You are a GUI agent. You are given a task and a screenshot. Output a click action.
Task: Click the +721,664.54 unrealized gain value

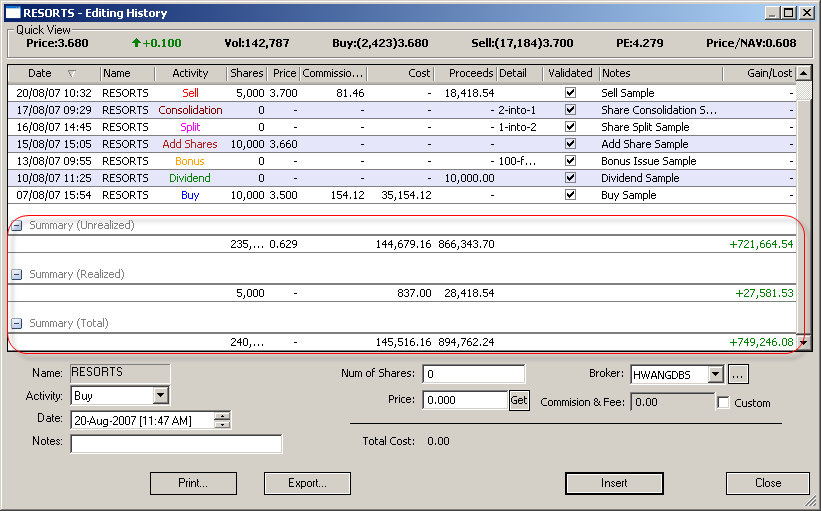click(761, 244)
